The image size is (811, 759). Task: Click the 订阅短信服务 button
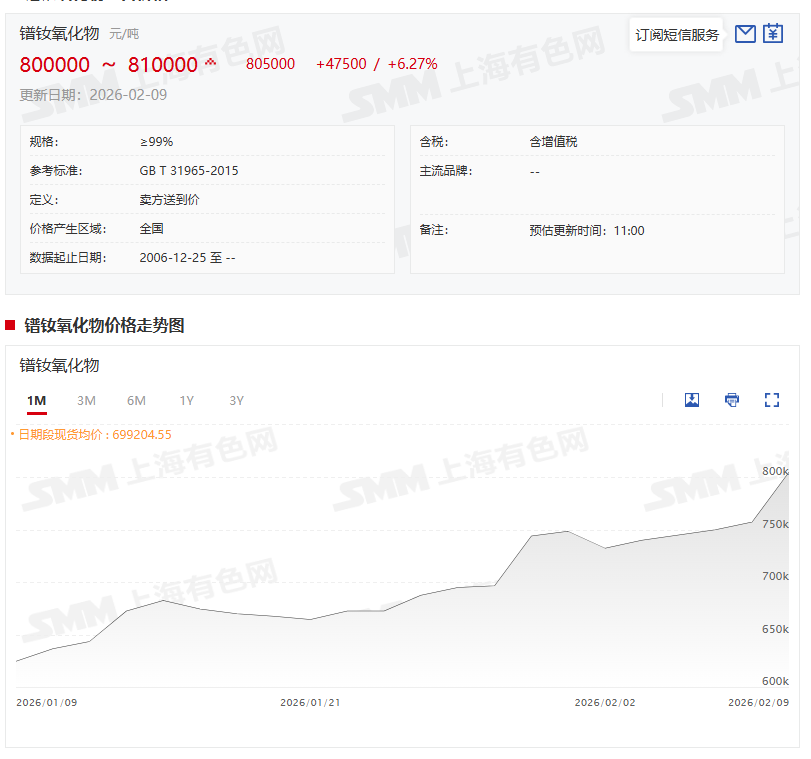pyautogui.click(x=677, y=35)
